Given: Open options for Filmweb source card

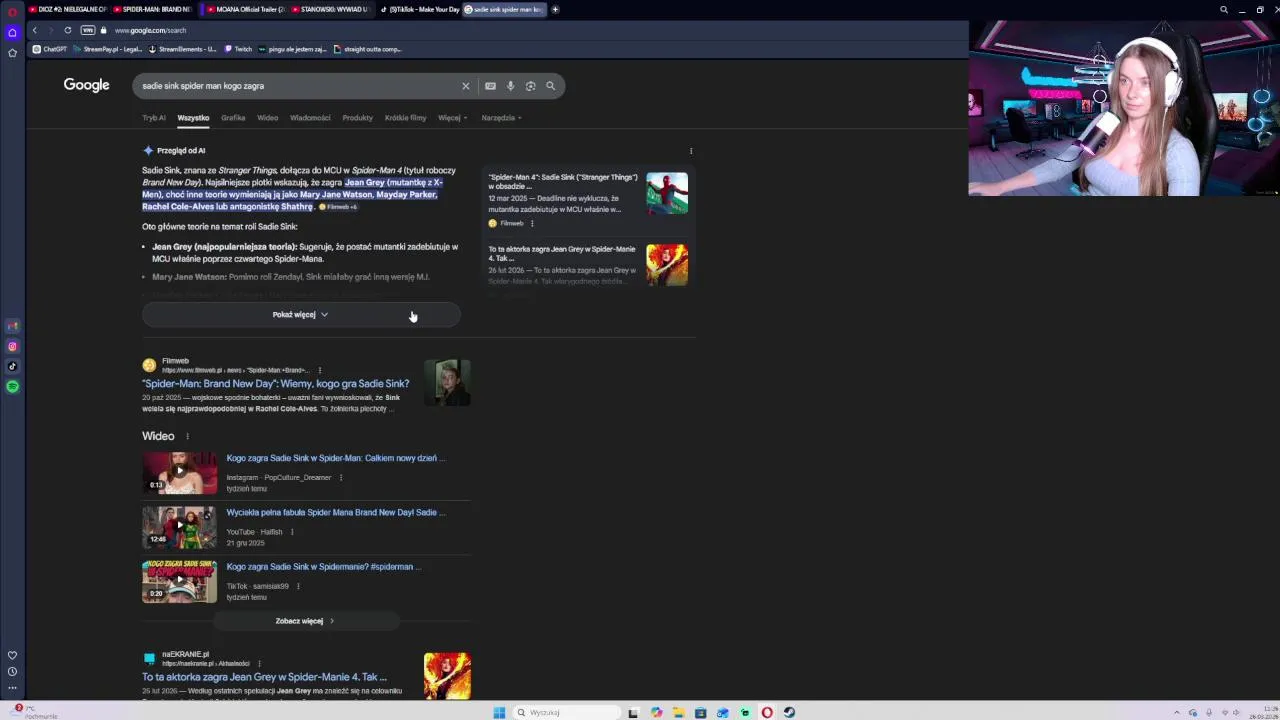Looking at the screenshot, I should (x=531, y=223).
